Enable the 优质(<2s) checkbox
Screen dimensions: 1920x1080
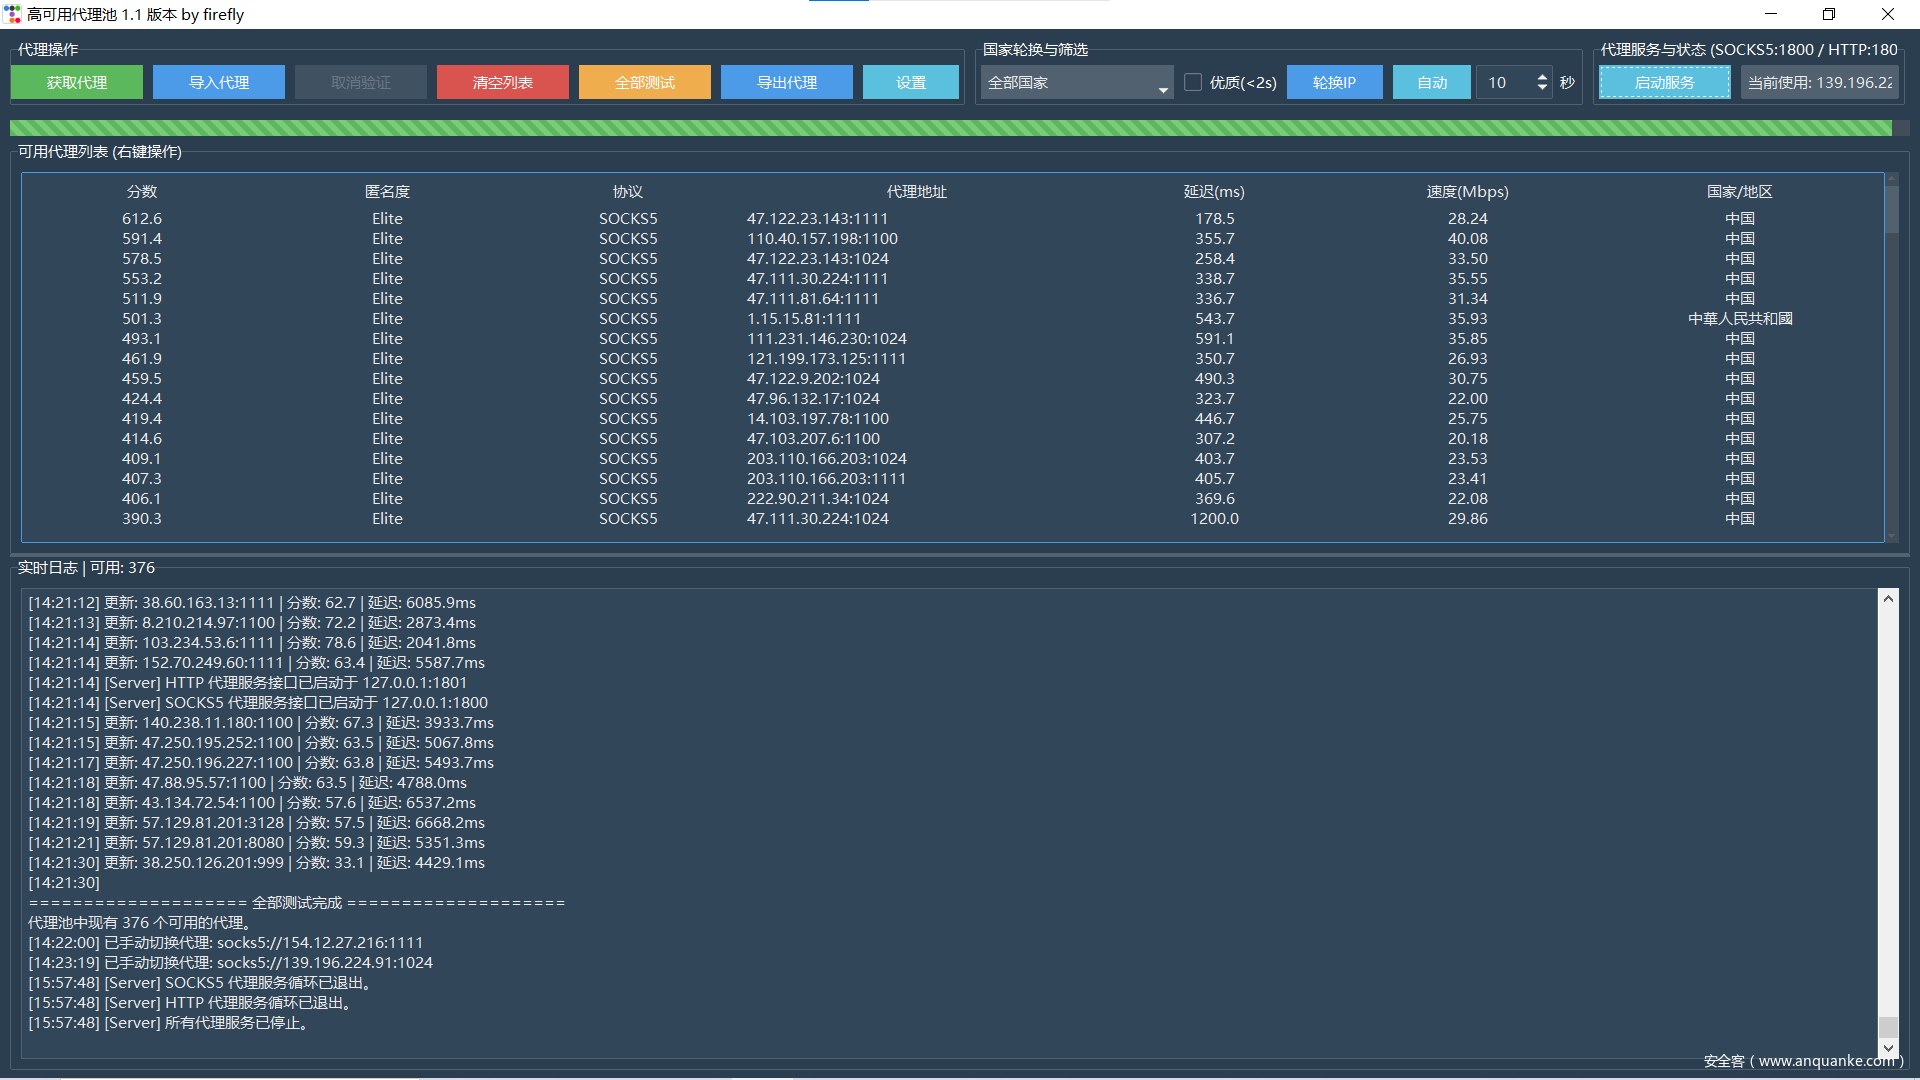[1193, 83]
